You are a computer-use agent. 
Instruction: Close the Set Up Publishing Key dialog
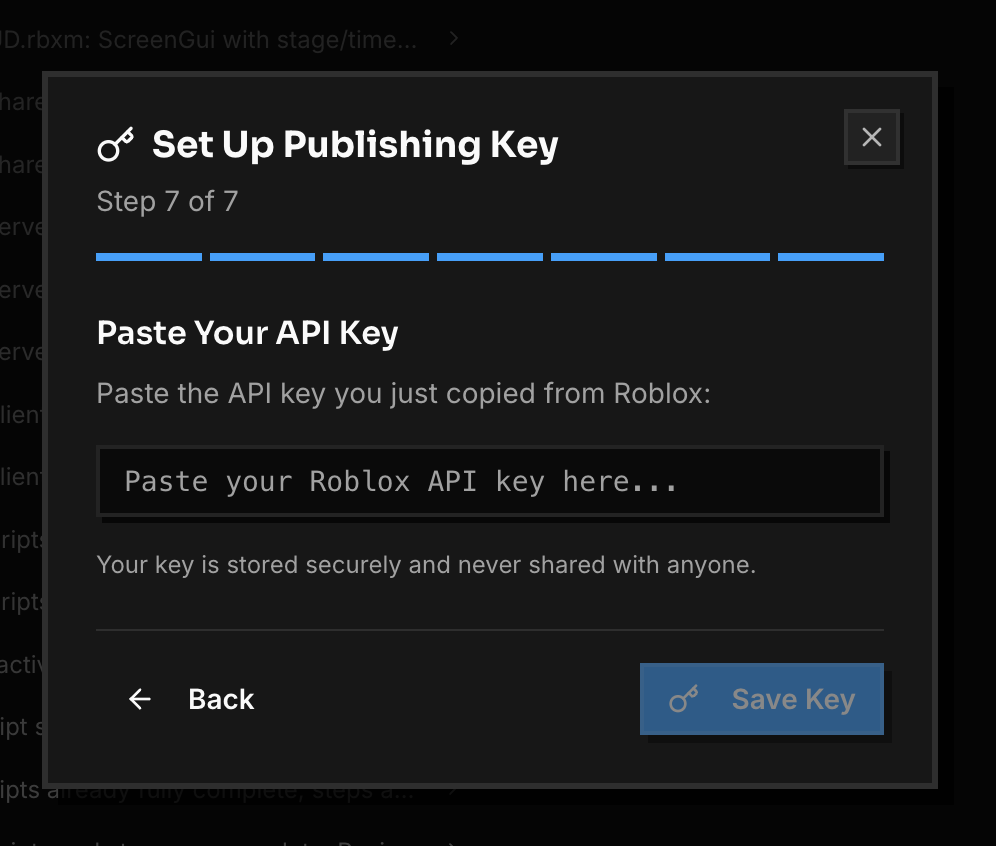tap(872, 137)
